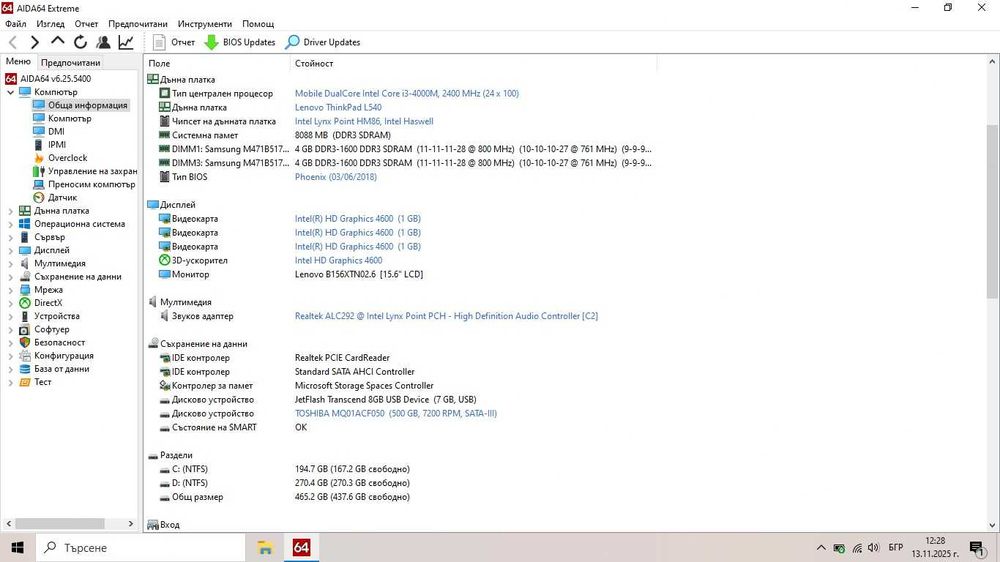Select Компютър sub-item under the Компютър node
Viewport: 1000px width, 562px height.
click(x=62, y=118)
